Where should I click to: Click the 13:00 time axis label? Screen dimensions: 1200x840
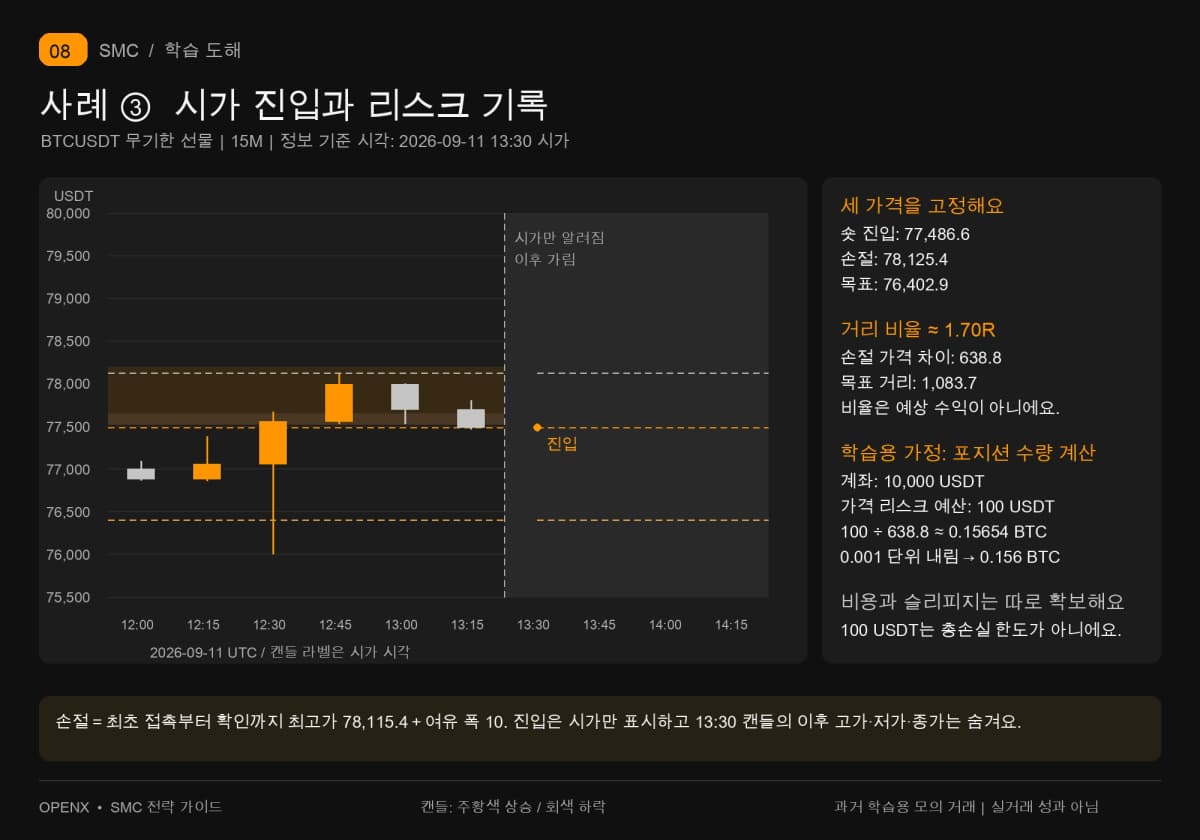[401, 625]
